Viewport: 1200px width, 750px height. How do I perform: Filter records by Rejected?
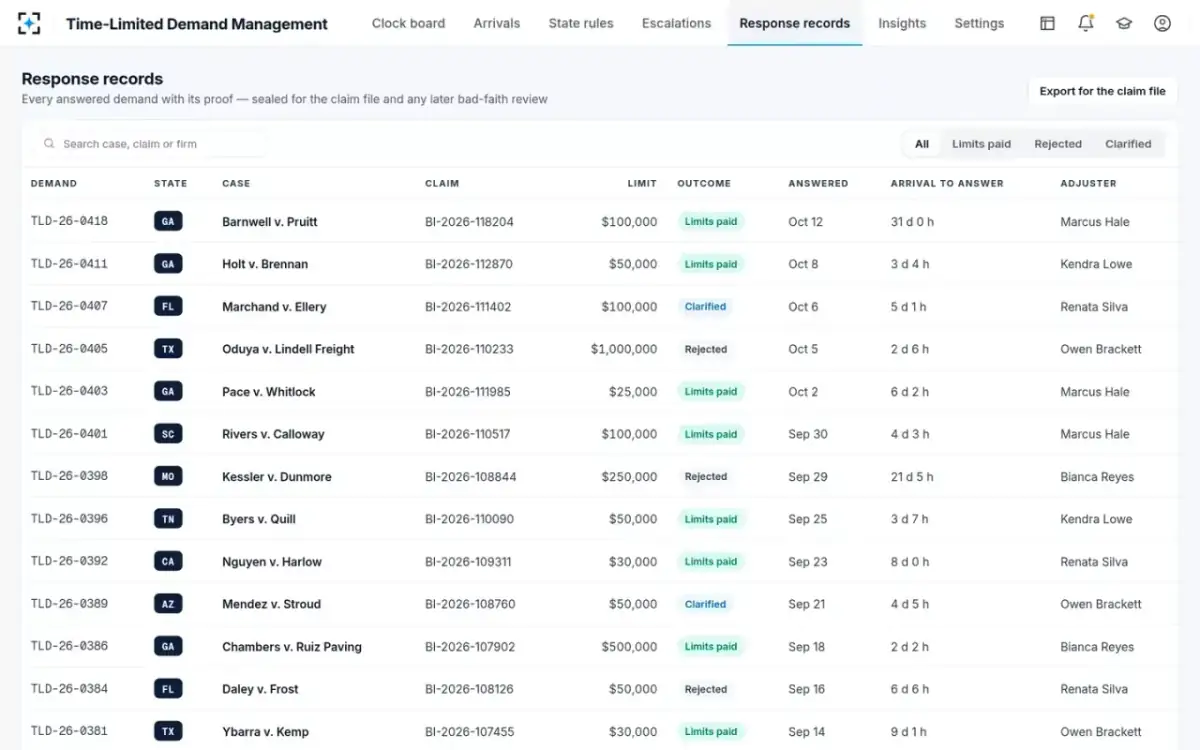[1058, 144]
